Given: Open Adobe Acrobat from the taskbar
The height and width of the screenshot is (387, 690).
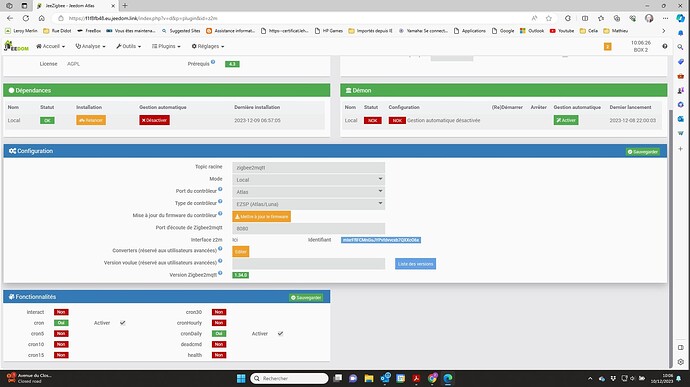Looking at the screenshot, I should pos(416,378).
